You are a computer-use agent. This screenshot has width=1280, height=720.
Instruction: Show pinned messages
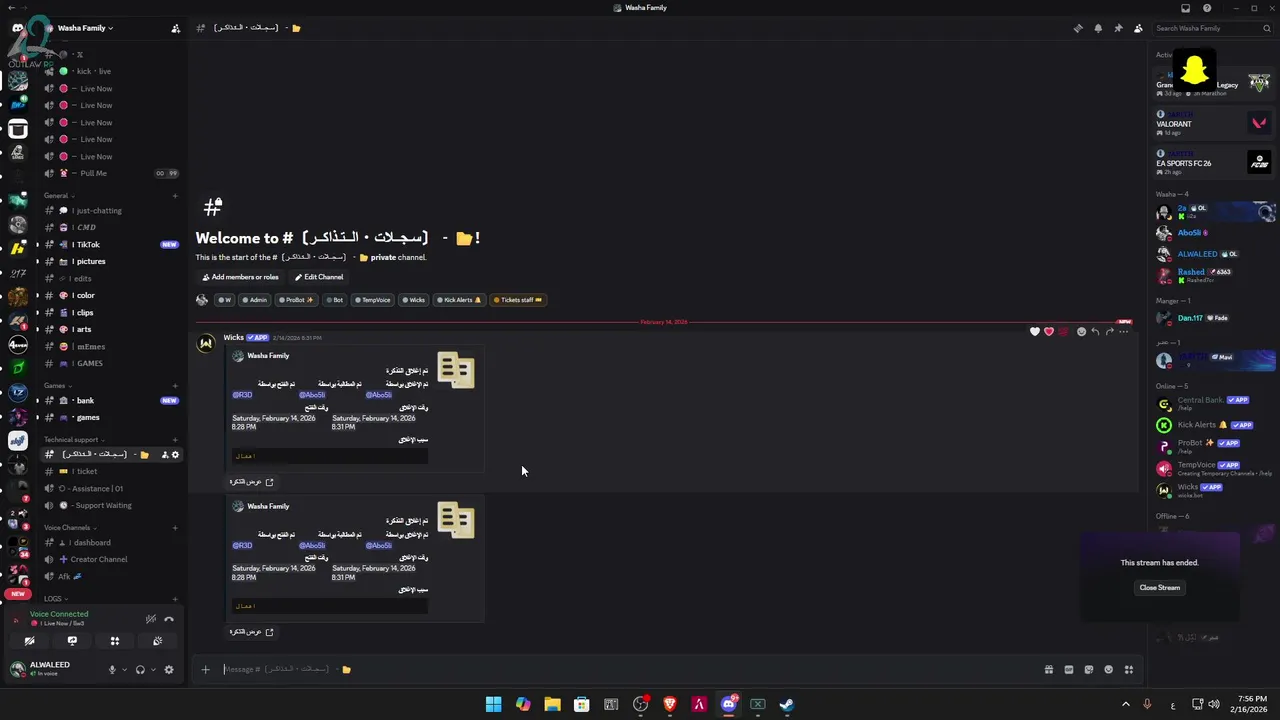tap(1118, 28)
